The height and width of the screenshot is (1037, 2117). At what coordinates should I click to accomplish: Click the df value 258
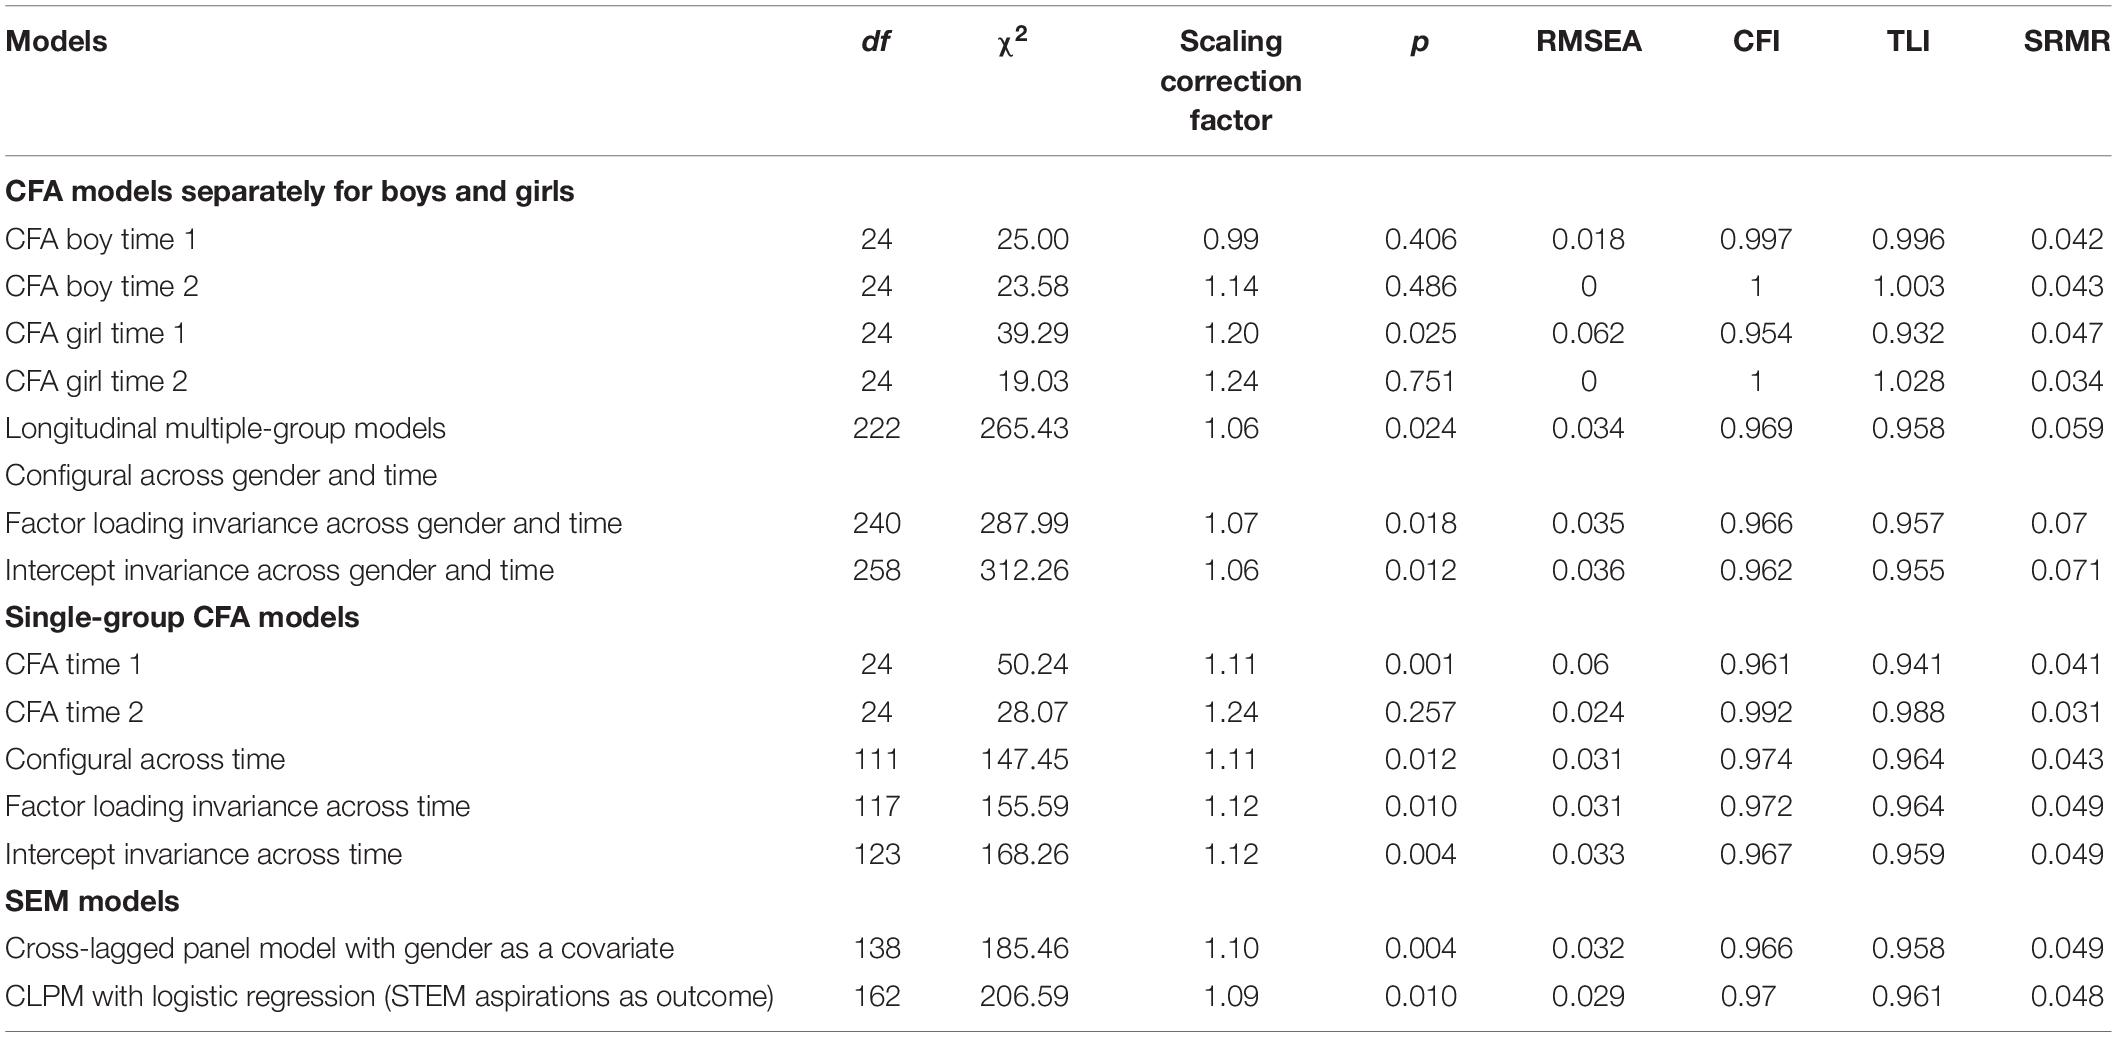click(x=876, y=570)
